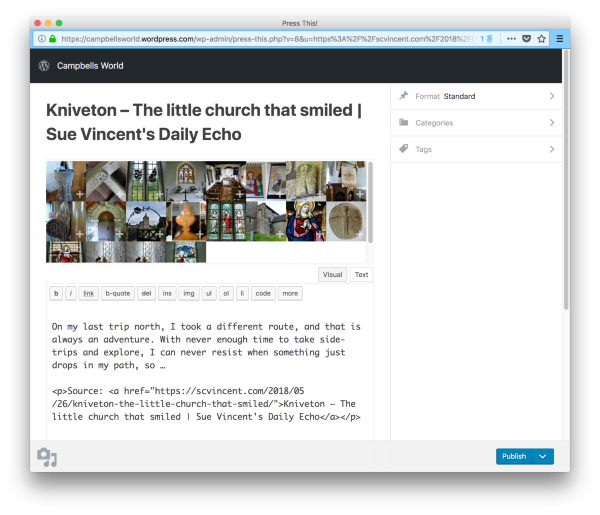The image size is (600, 515).
Task: Click the 'Source:' paragraph text in editor
Action: click(x=206, y=404)
